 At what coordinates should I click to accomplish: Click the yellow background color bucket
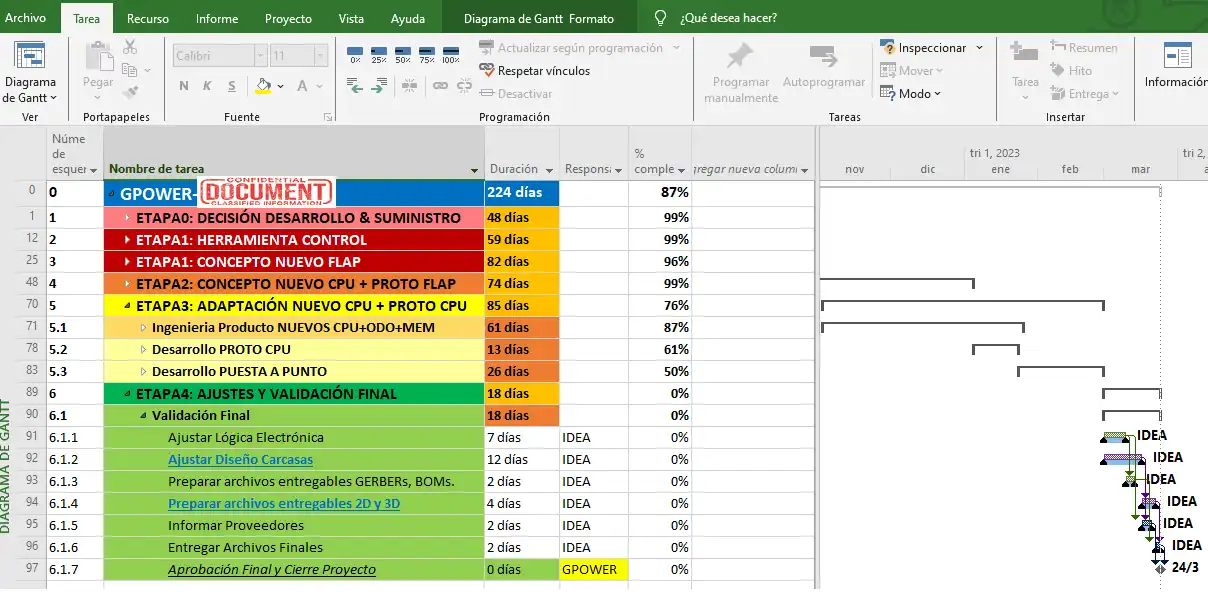[264, 86]
